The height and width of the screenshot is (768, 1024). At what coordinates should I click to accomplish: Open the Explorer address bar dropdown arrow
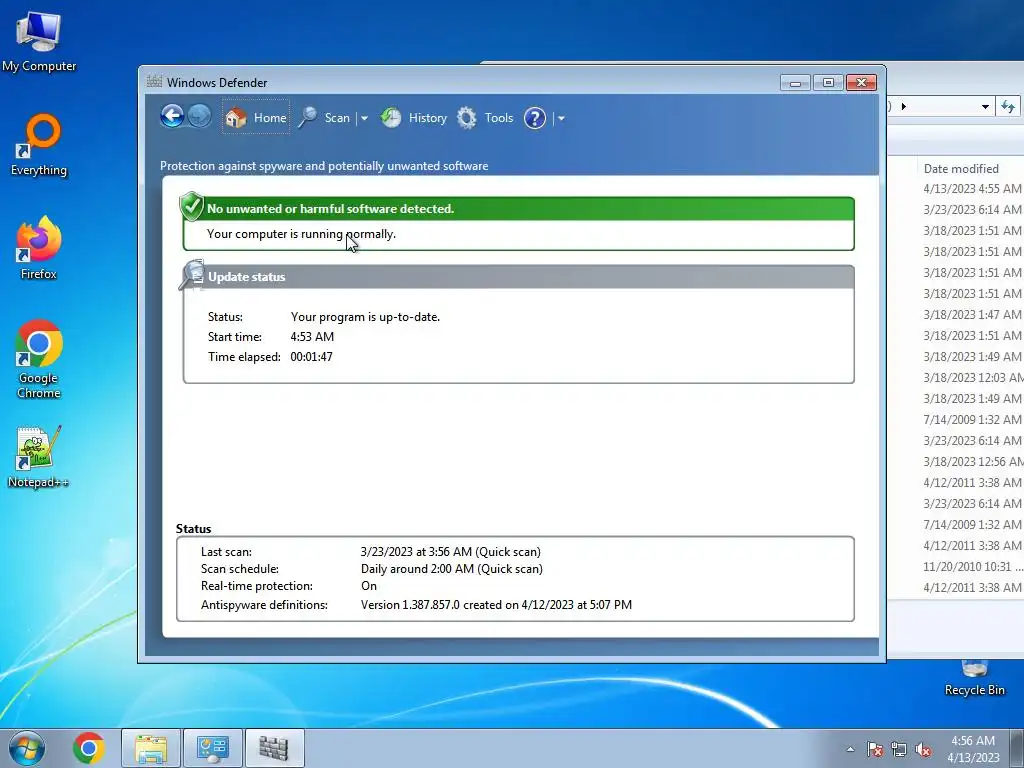[985, 106]
